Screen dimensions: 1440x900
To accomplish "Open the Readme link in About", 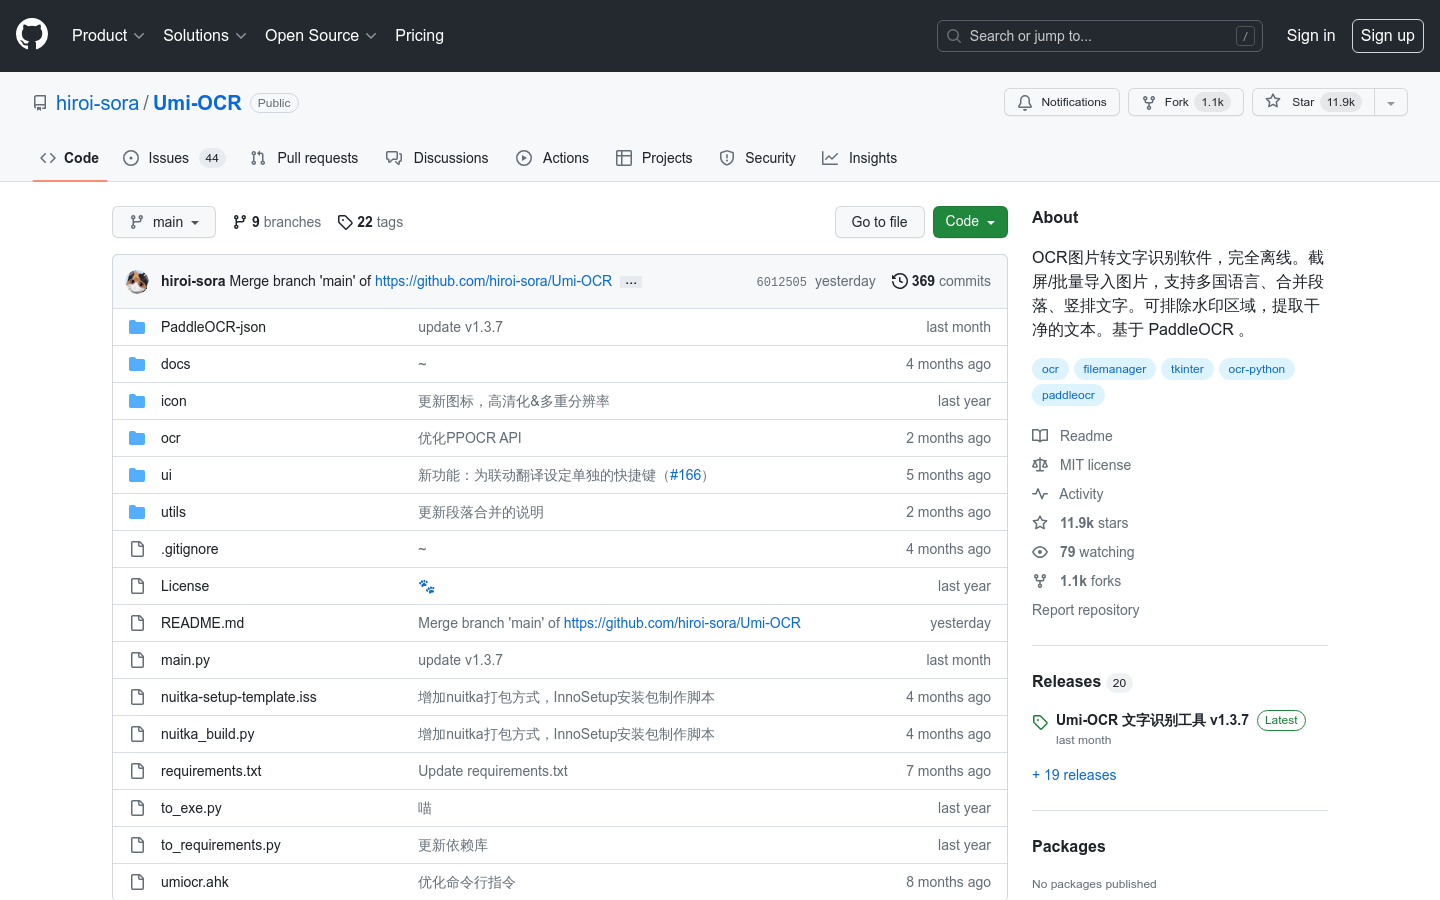I will (x=1072, y=436).
